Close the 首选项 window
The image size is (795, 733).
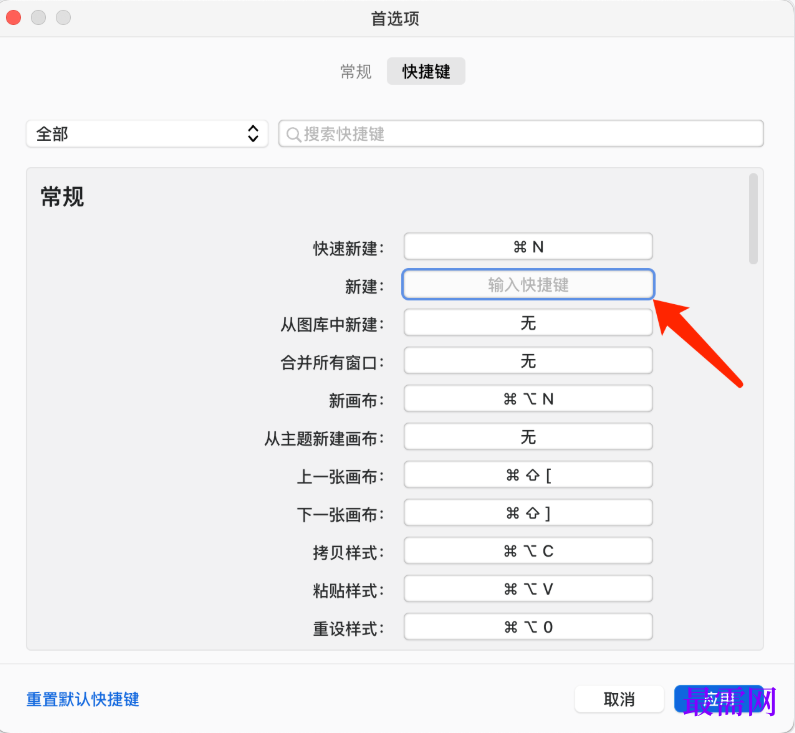pyautogui.click(x=14, y=18)
